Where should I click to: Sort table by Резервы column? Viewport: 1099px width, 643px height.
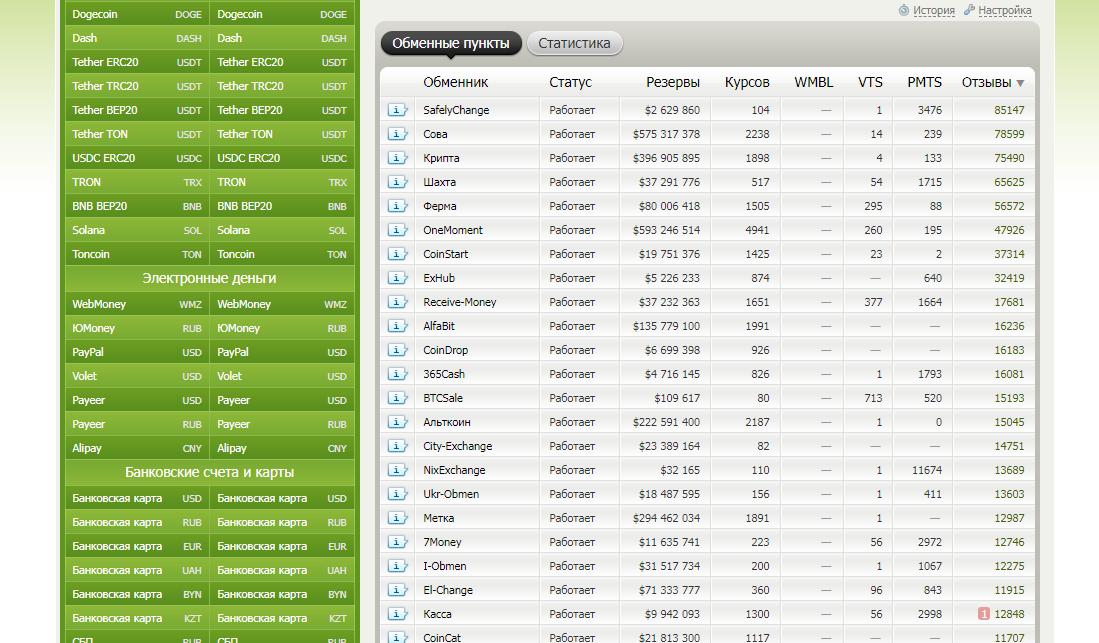pos(673,83)
